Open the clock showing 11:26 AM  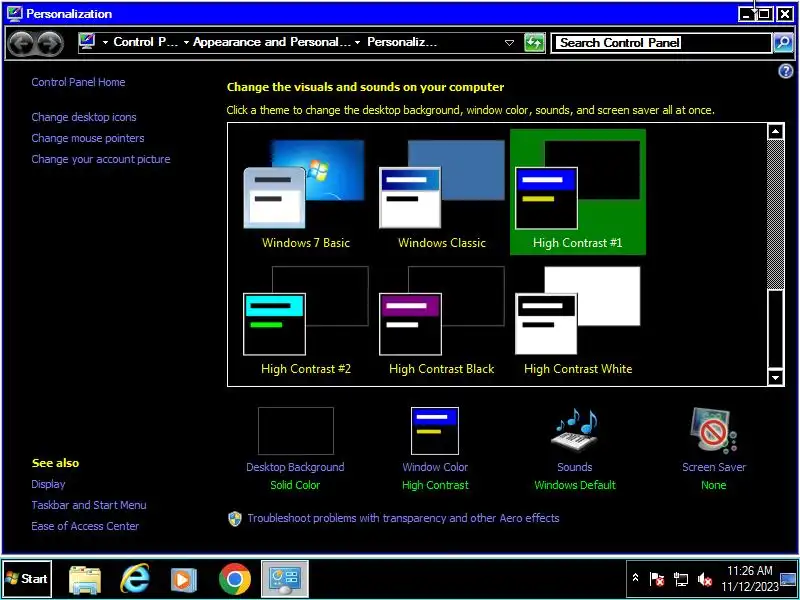749,579
